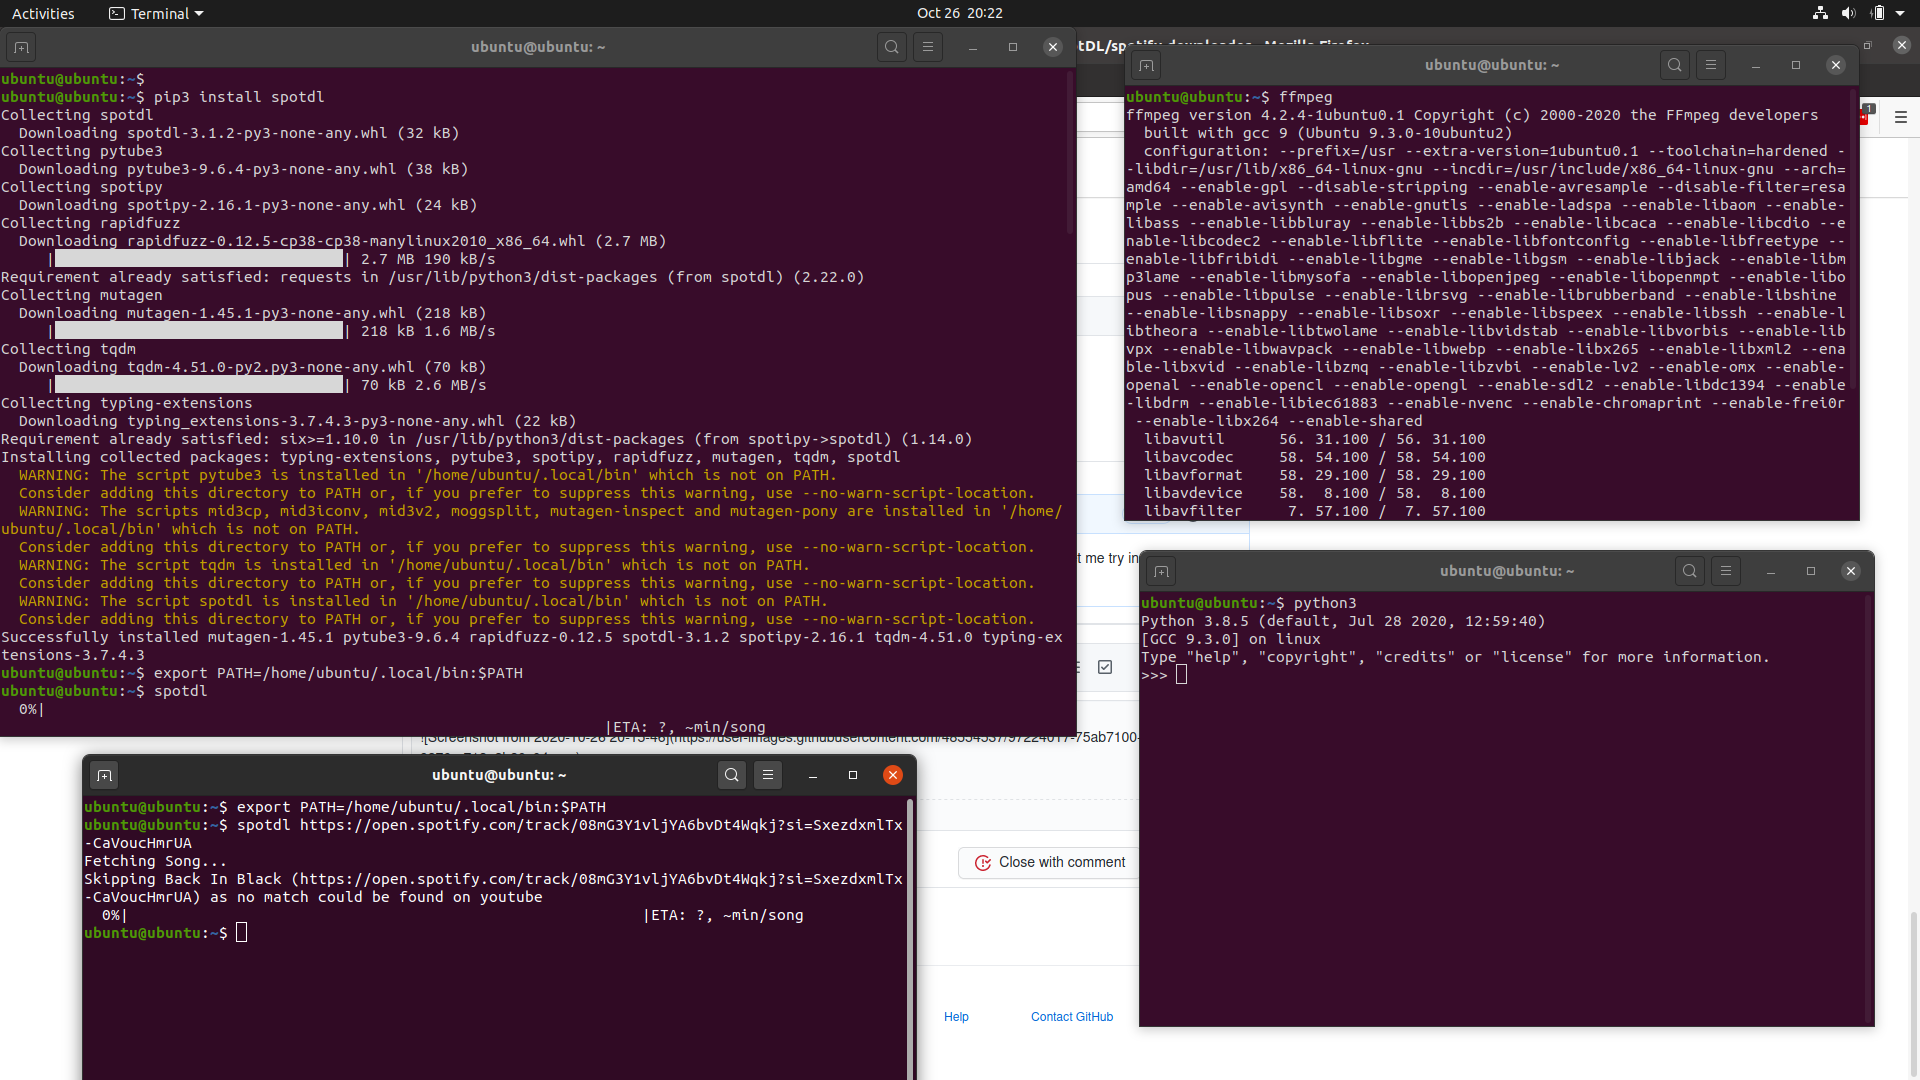The width and height of the screenshot is (1920, 1080).
Task: Open the Activities overview
Action: [x=43, y=14]
